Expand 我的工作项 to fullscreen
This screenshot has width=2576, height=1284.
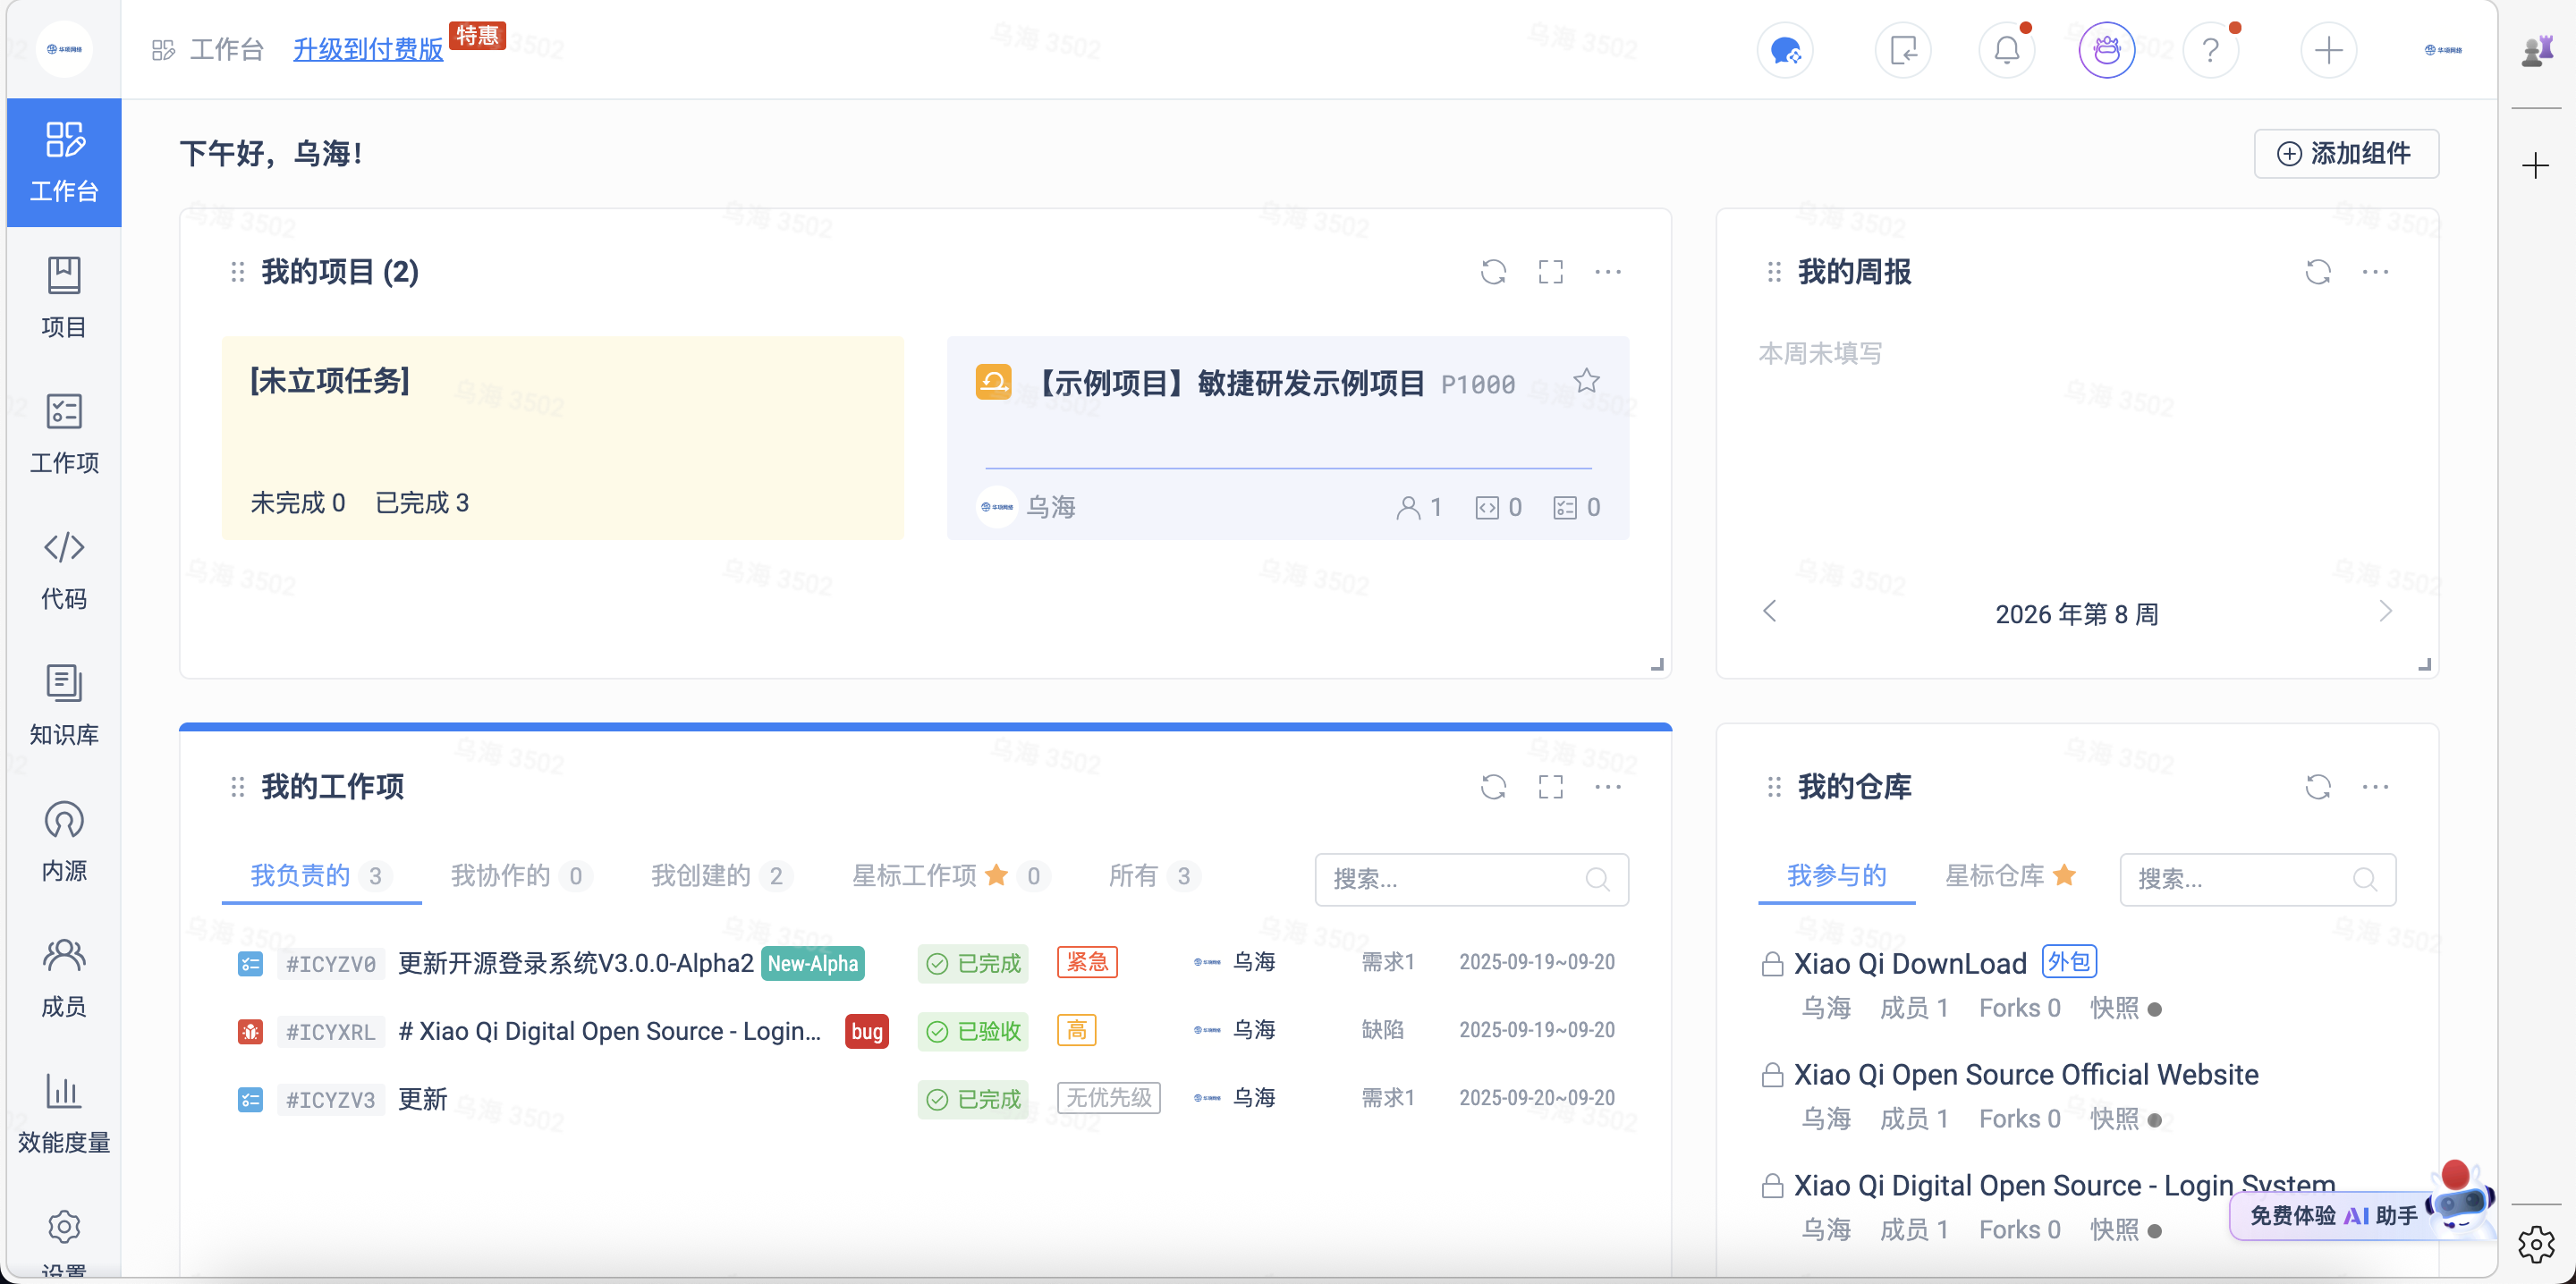tap(1550, 787)
